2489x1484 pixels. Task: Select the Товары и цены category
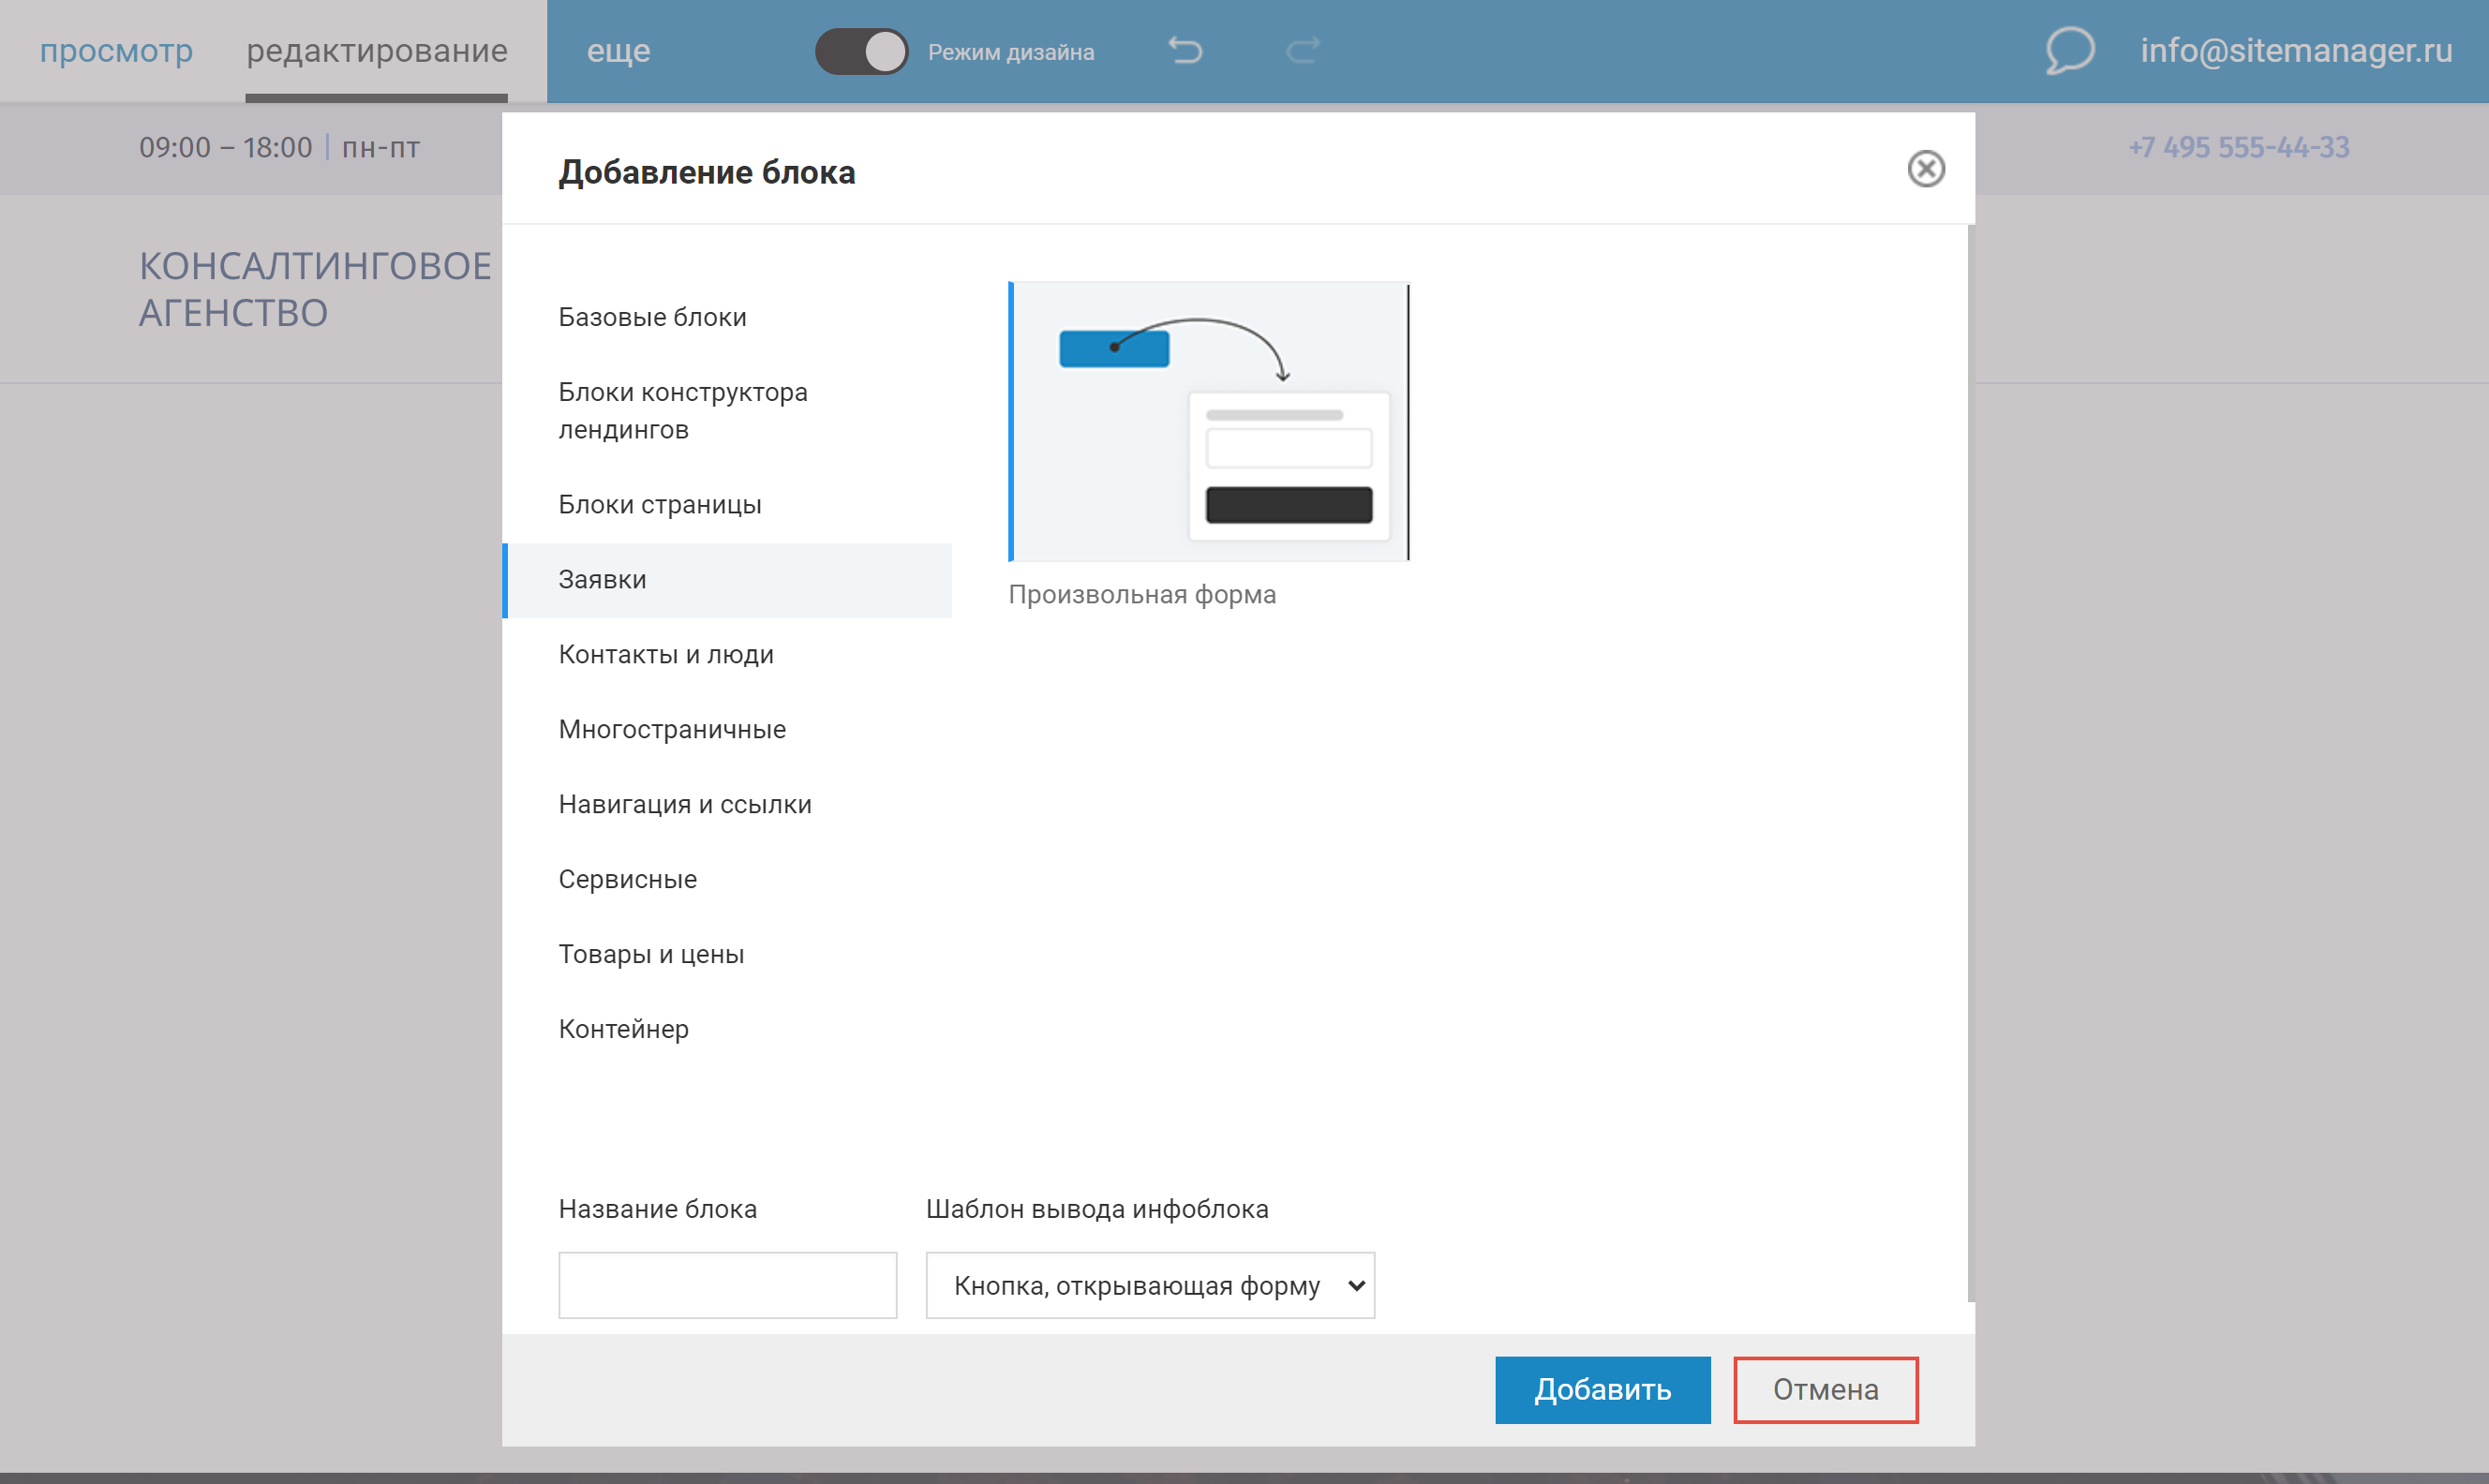651,954
